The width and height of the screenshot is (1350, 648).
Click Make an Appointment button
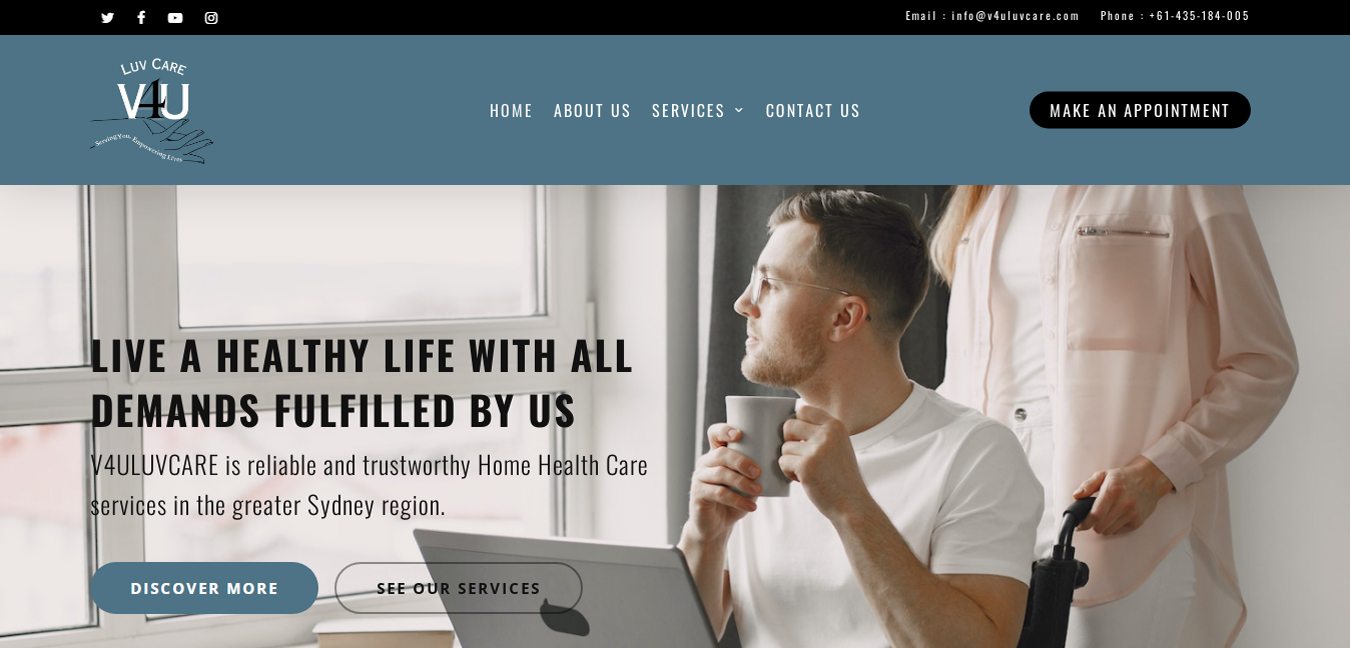point(1140,110)
